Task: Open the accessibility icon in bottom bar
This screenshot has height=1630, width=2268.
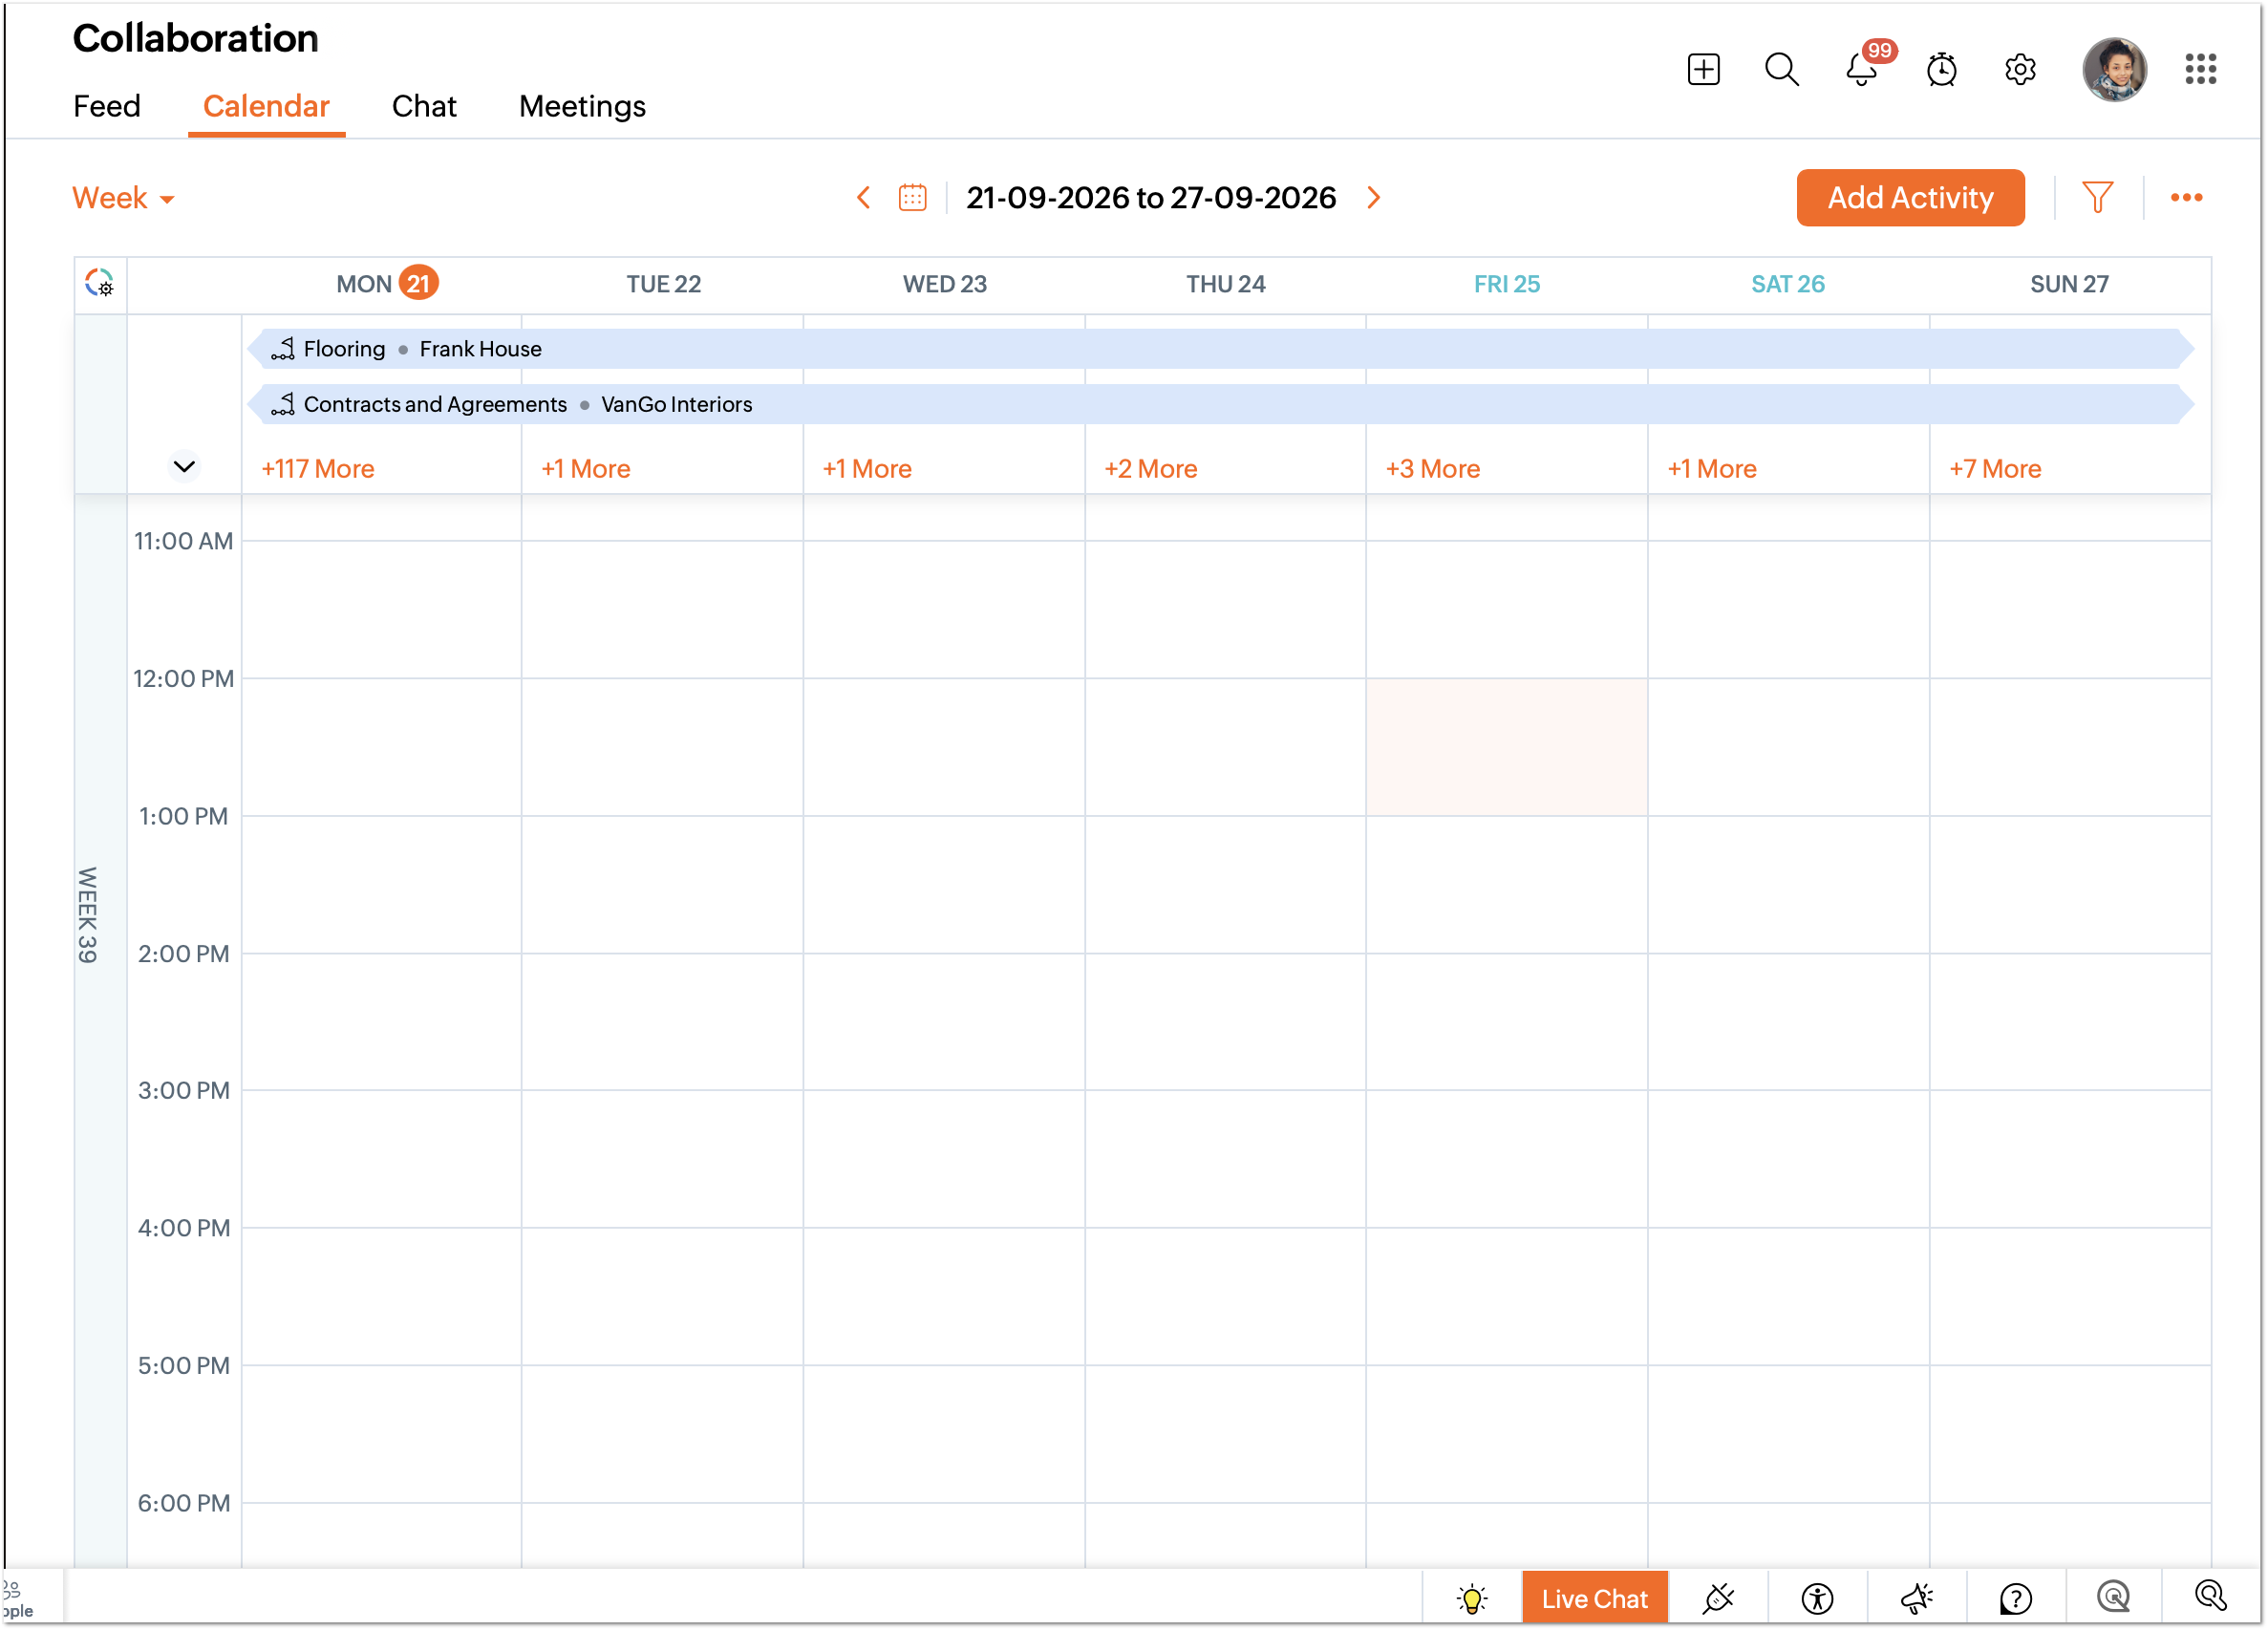Action: point(1817,1598)
